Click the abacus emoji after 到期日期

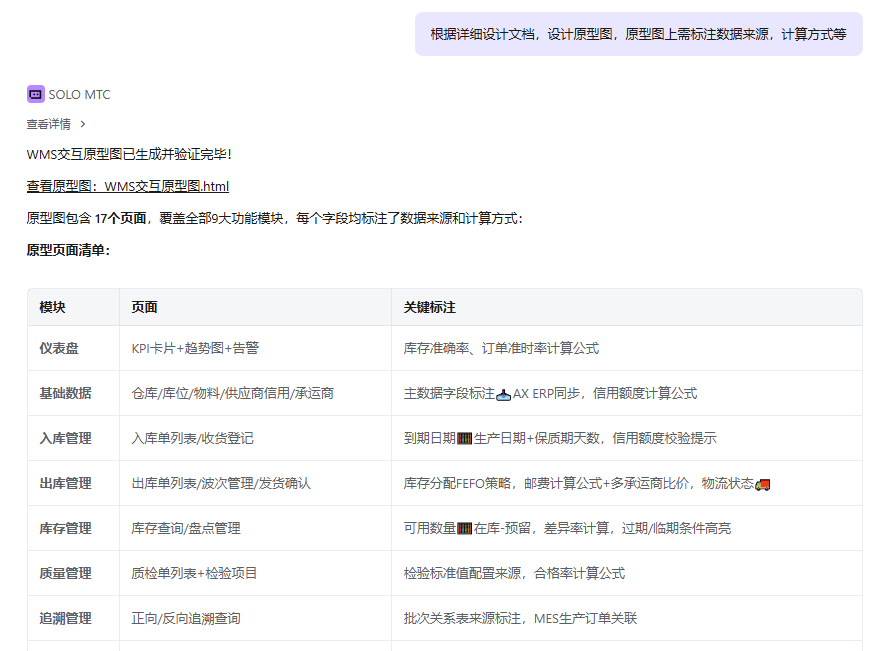[x=464, y=439]
